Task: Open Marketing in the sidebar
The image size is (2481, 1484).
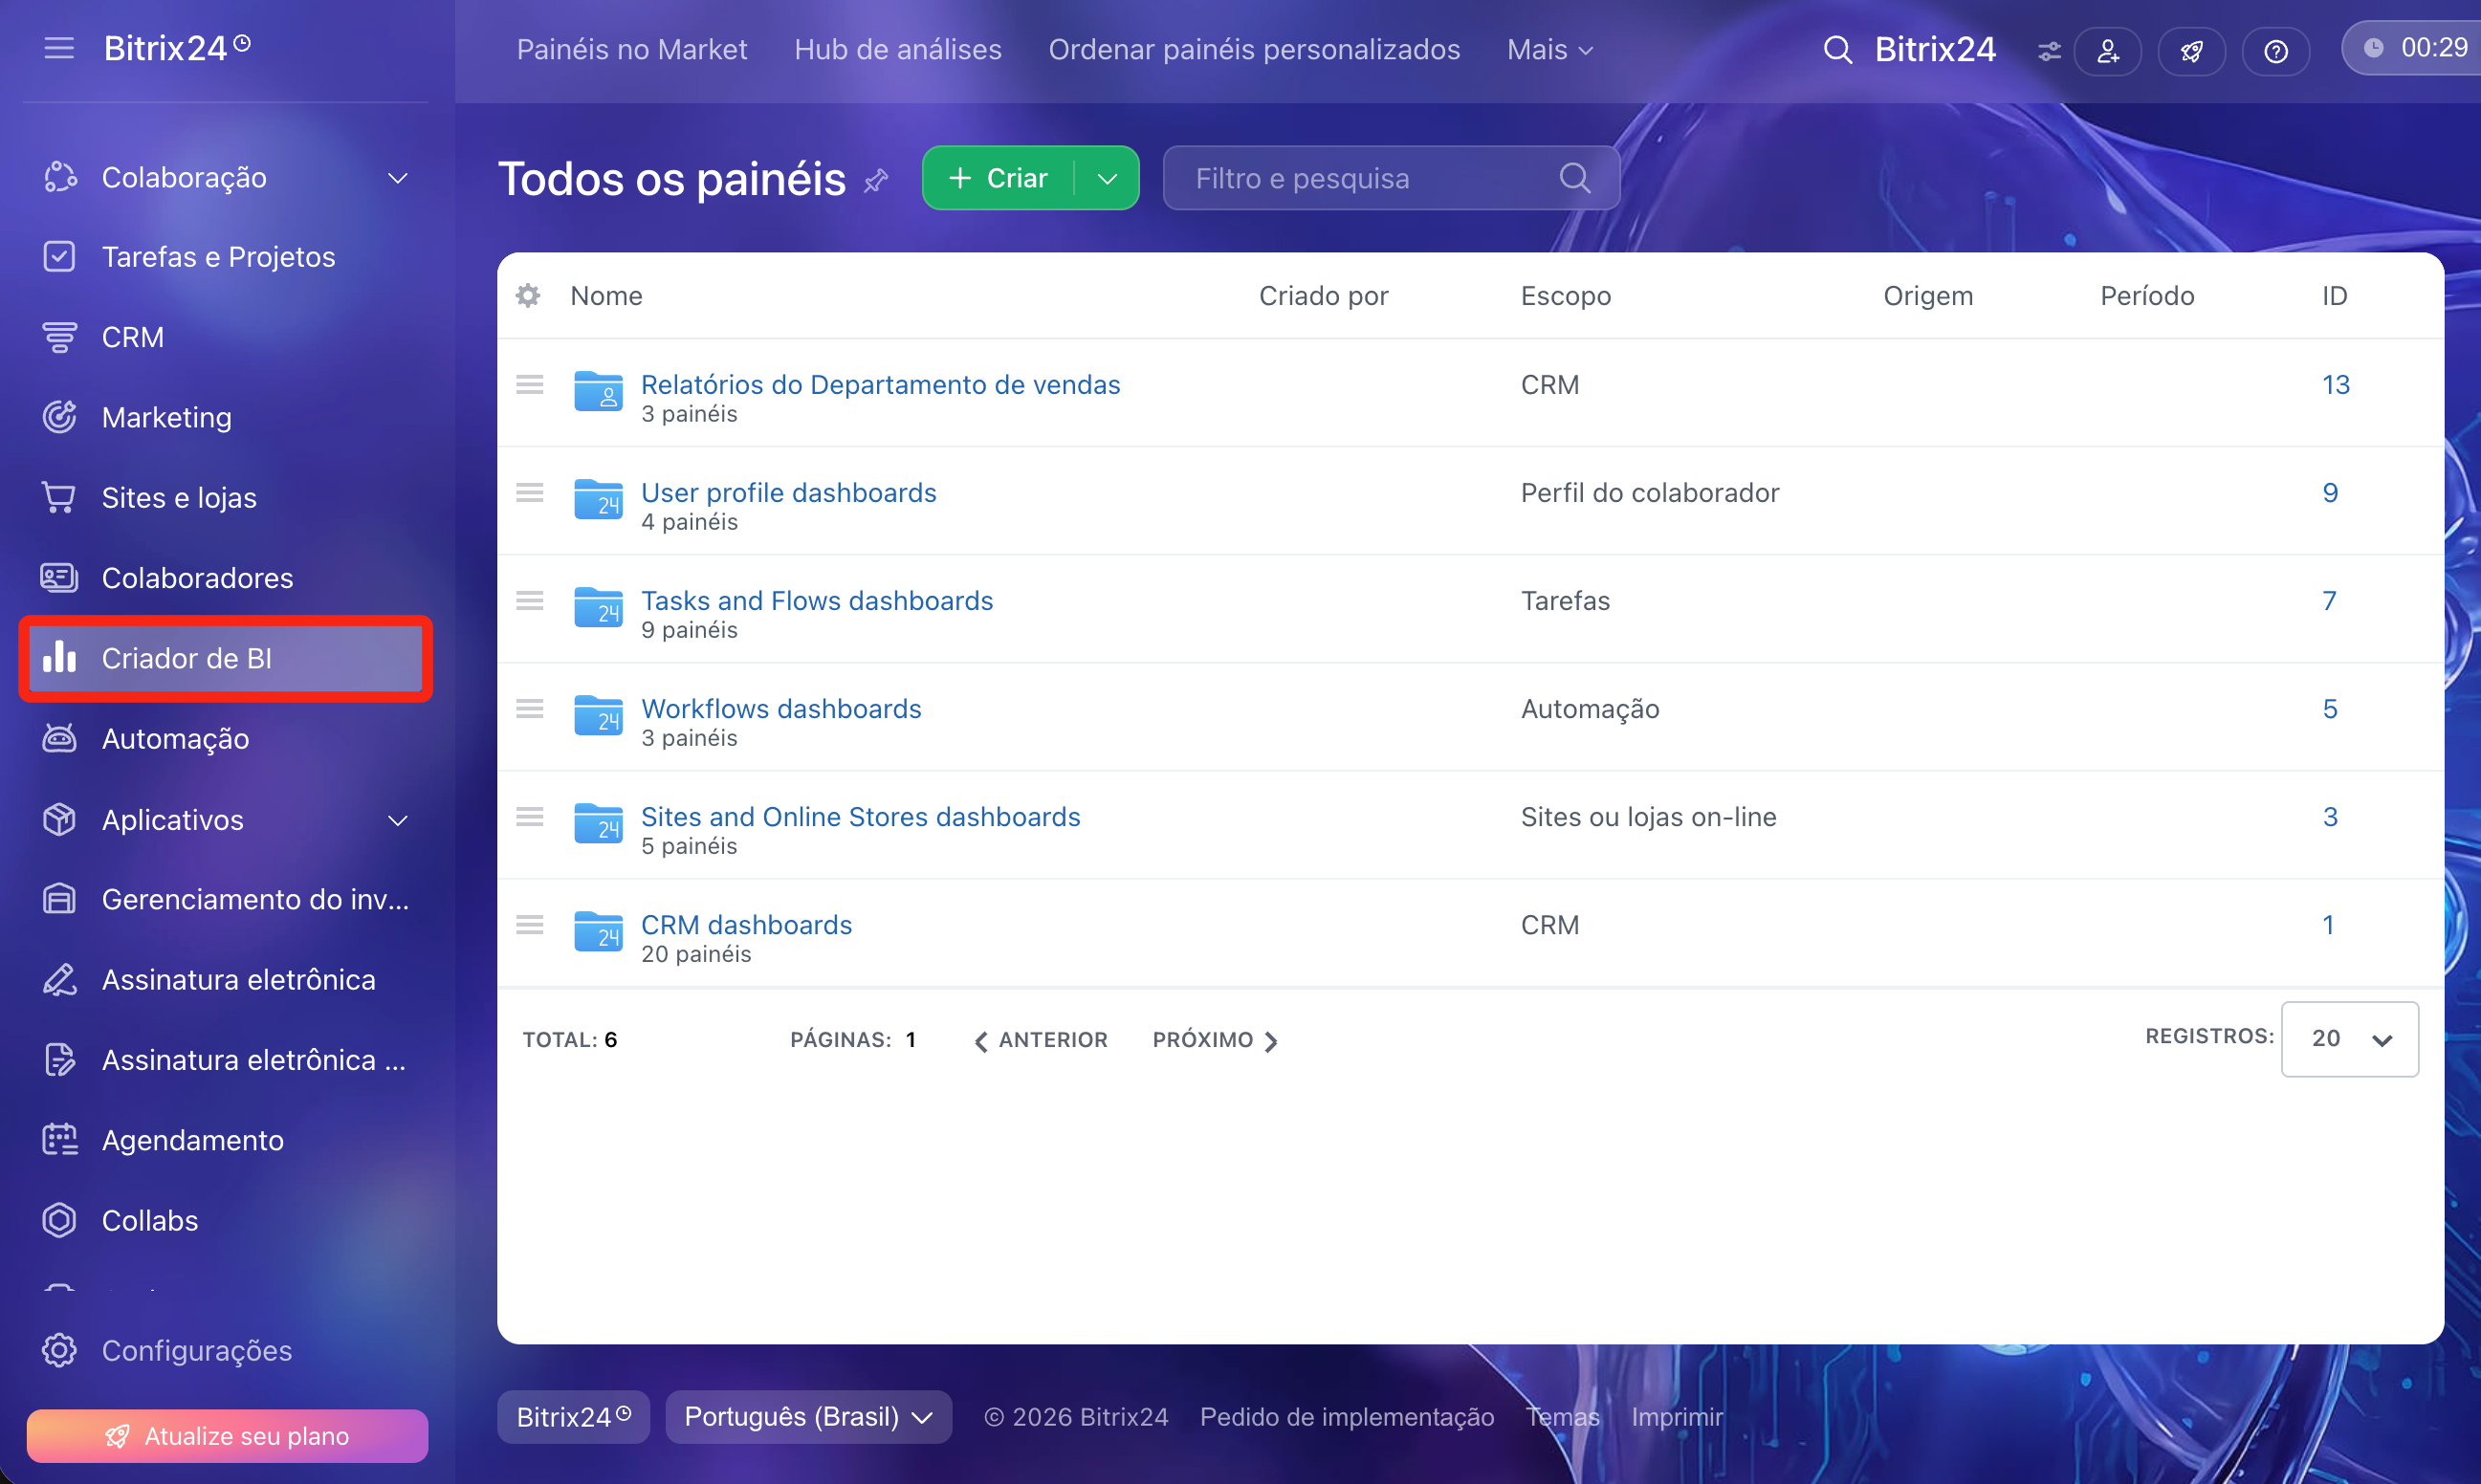Action: coord(226,417)
